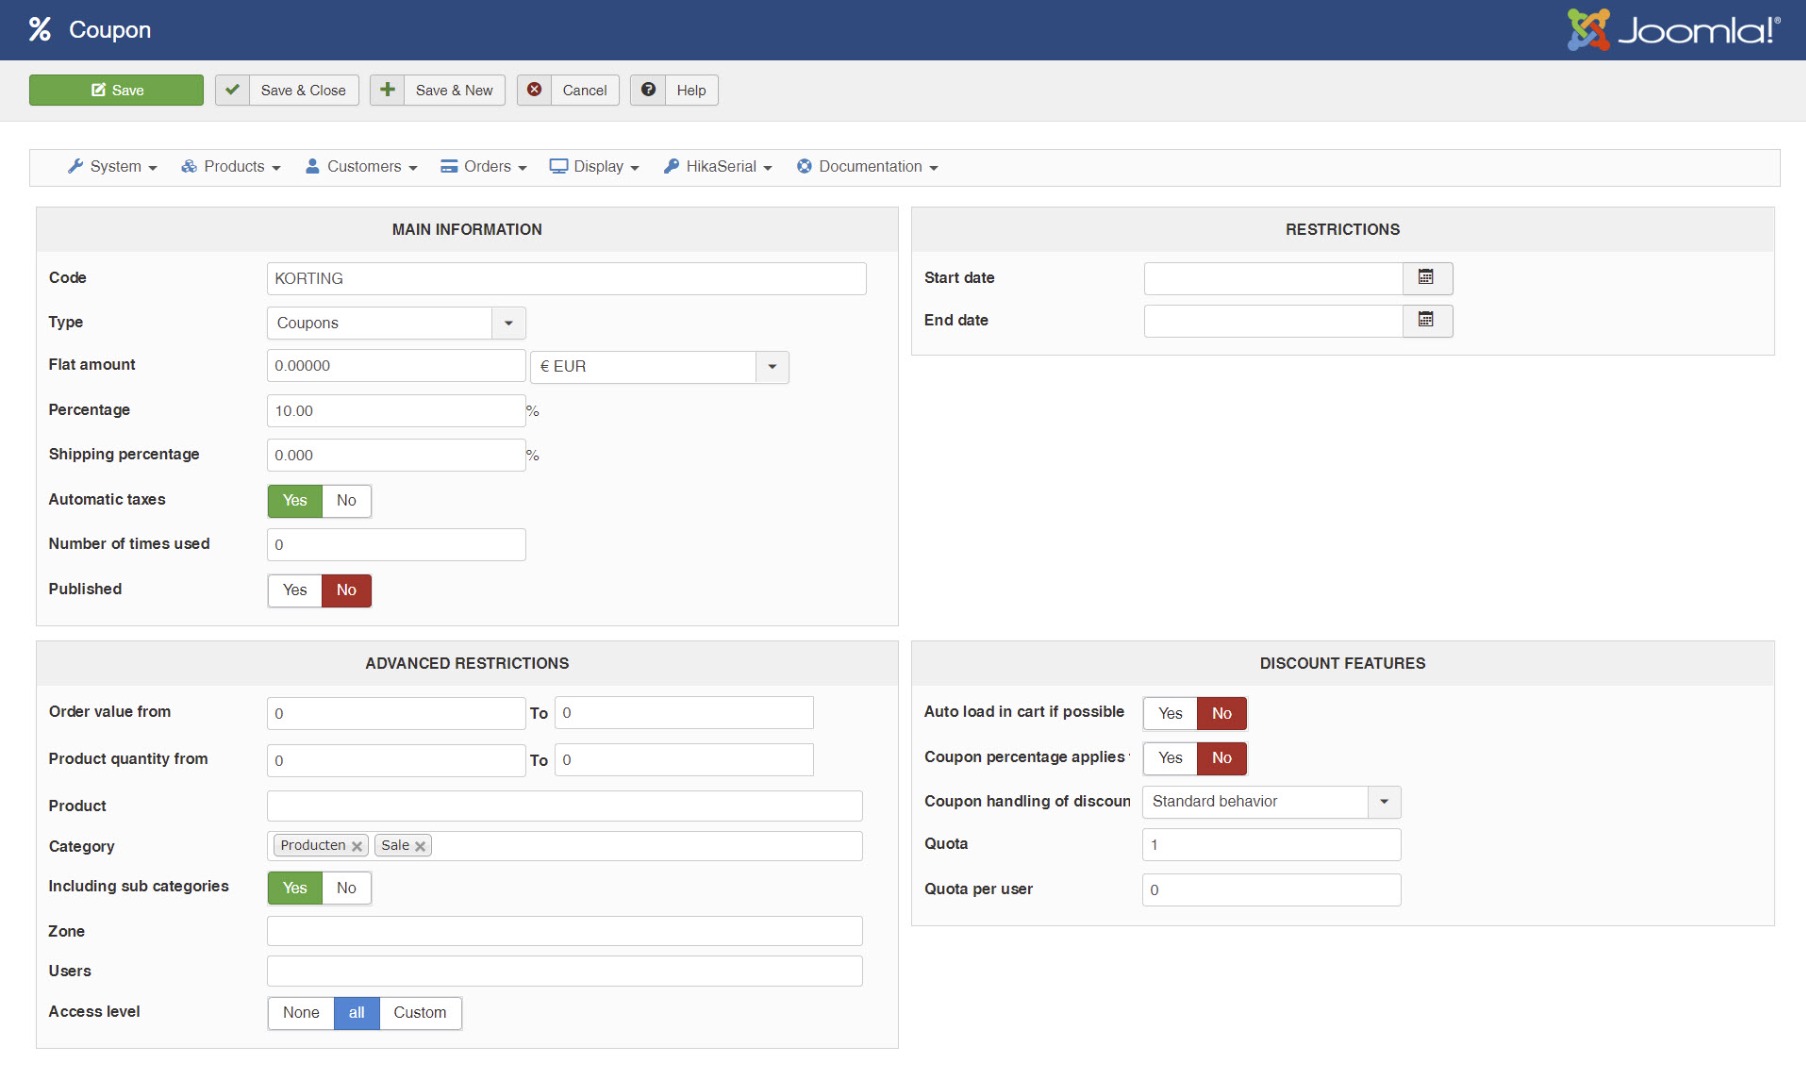Click the wrench icon beside System
Image resolution: width=1806 pixels, height=1080 pixels.
point(75,167)
